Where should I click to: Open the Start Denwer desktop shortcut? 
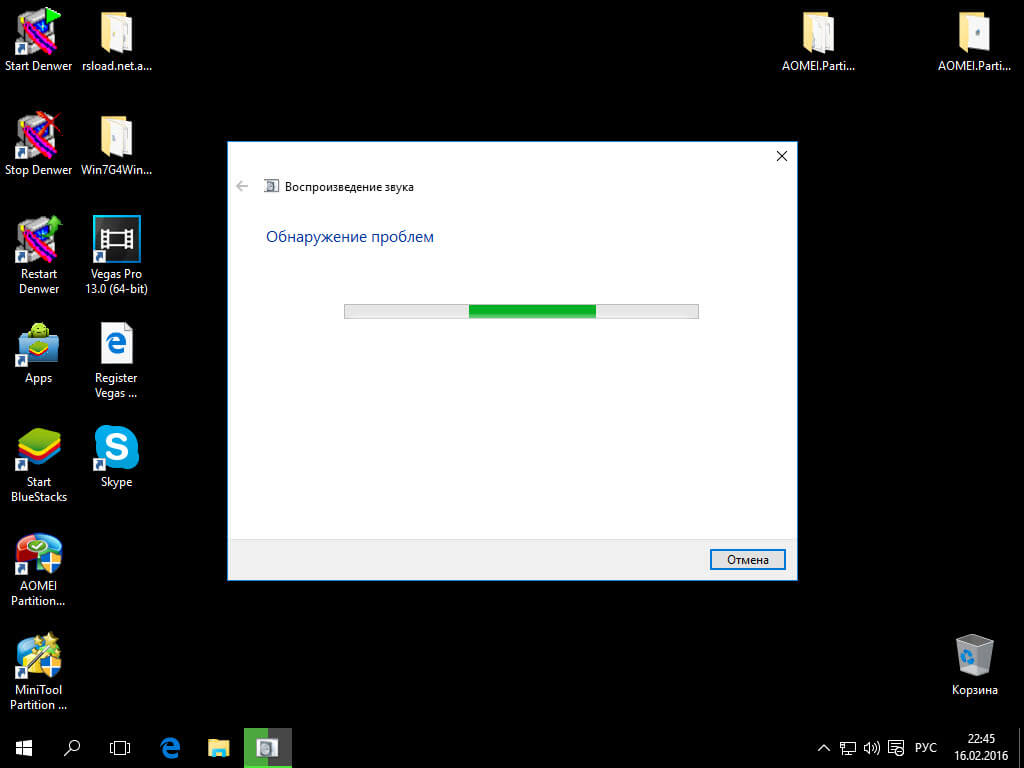pyautogui.click(x=38, y=35)
